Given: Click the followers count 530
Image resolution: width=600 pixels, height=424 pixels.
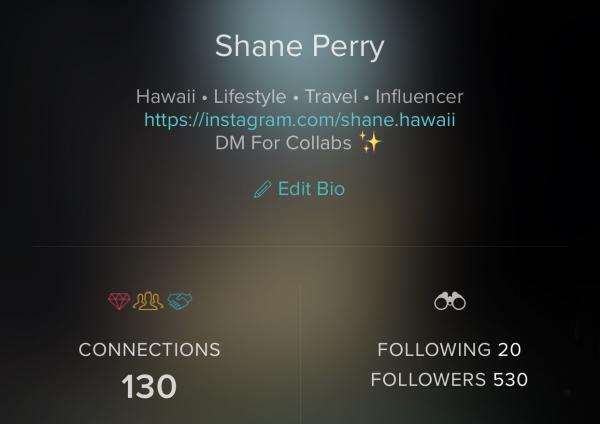Looking at the screenshot, I should coord(510,380).
